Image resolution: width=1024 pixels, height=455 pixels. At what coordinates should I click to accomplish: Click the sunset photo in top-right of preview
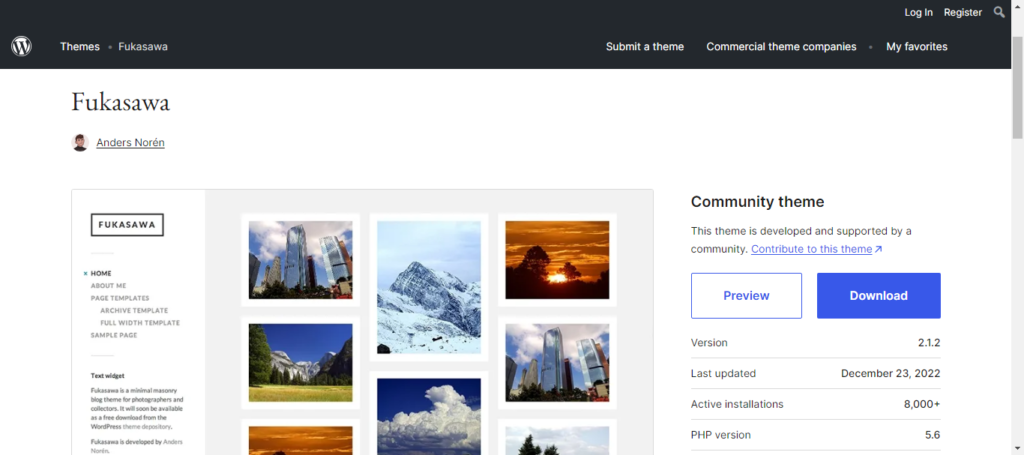coord(557,260)
